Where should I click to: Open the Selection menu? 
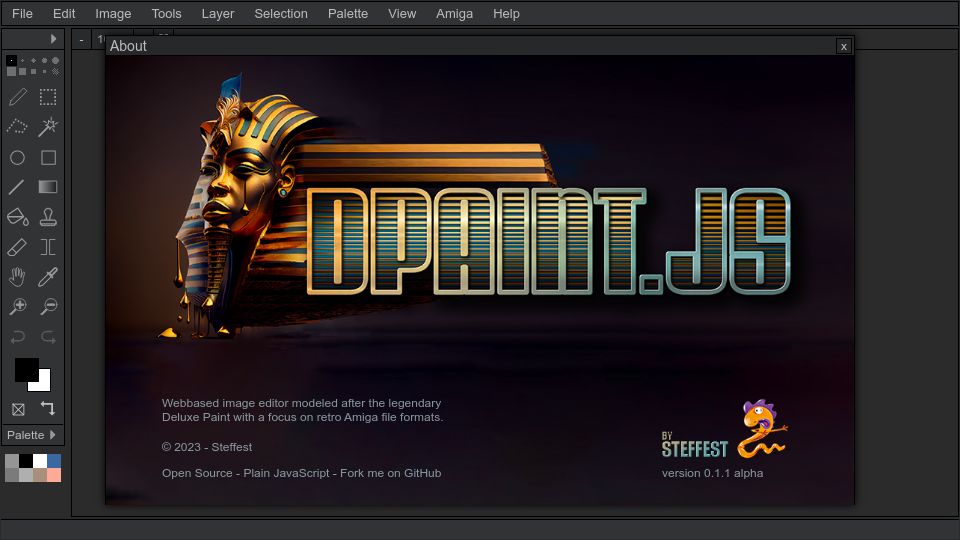point(281,13)
